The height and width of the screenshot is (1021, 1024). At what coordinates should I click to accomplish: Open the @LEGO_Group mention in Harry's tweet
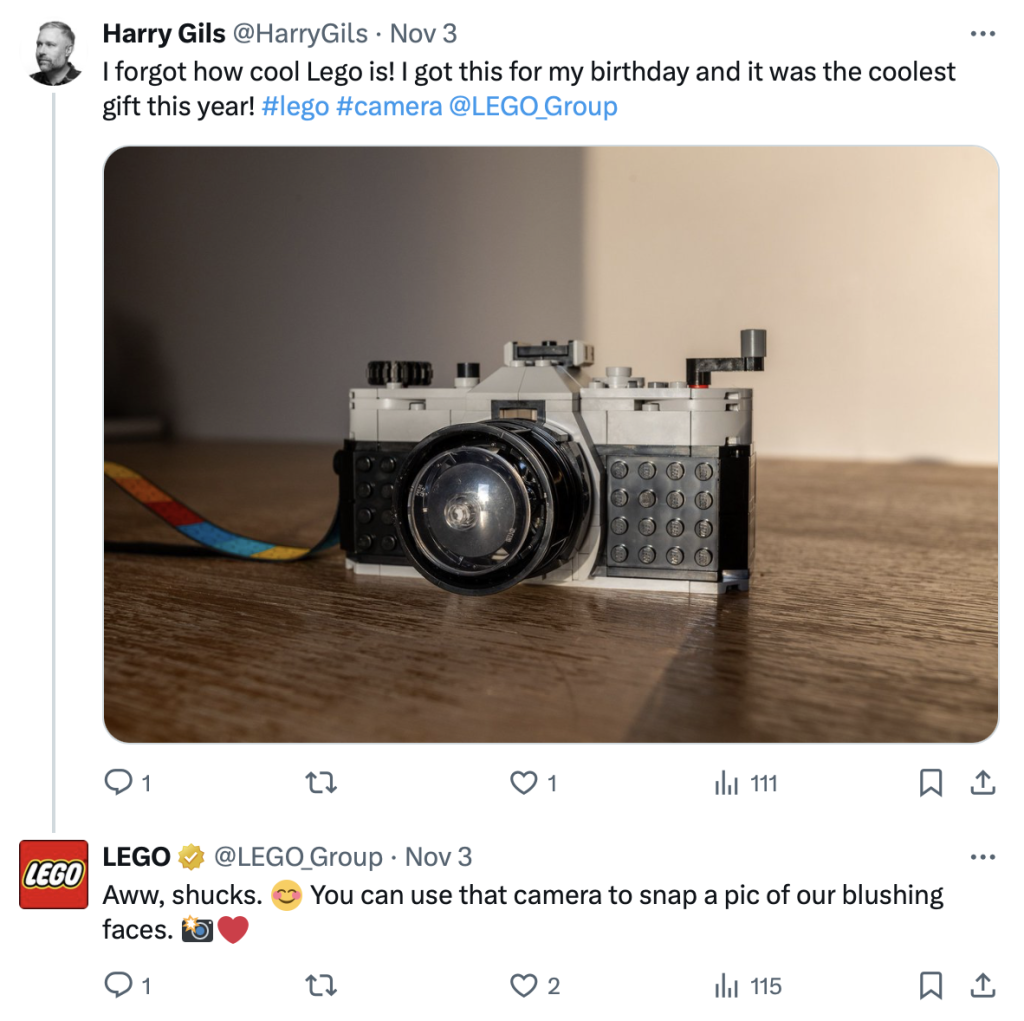point(533,106)
